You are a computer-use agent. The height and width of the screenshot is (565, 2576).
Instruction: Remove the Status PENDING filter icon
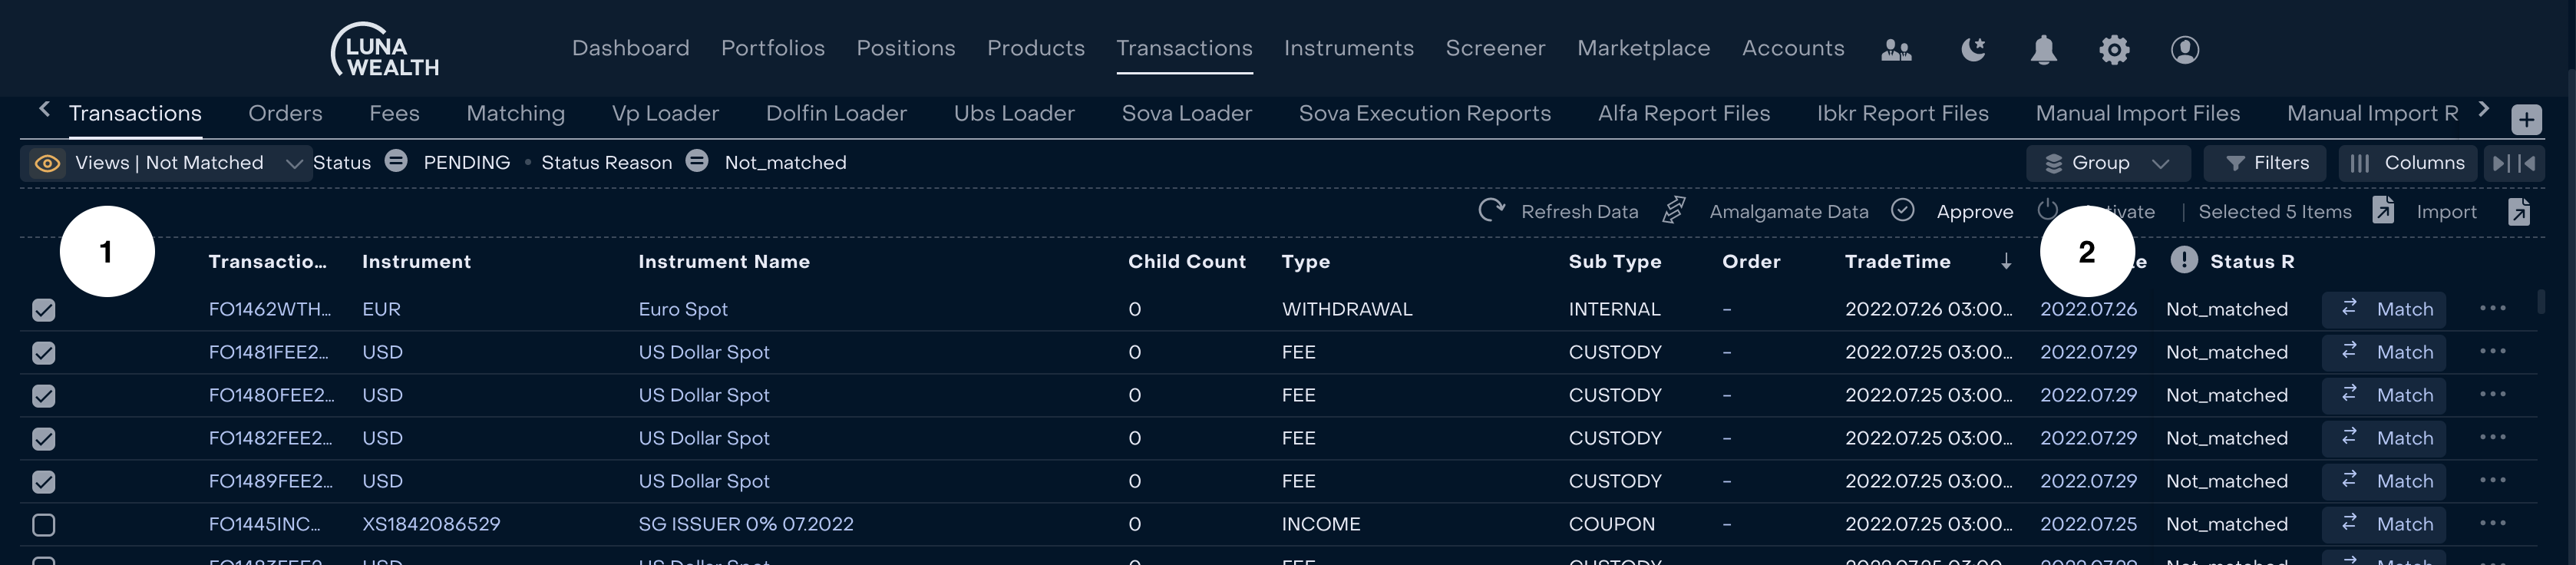tap(396, 161)
